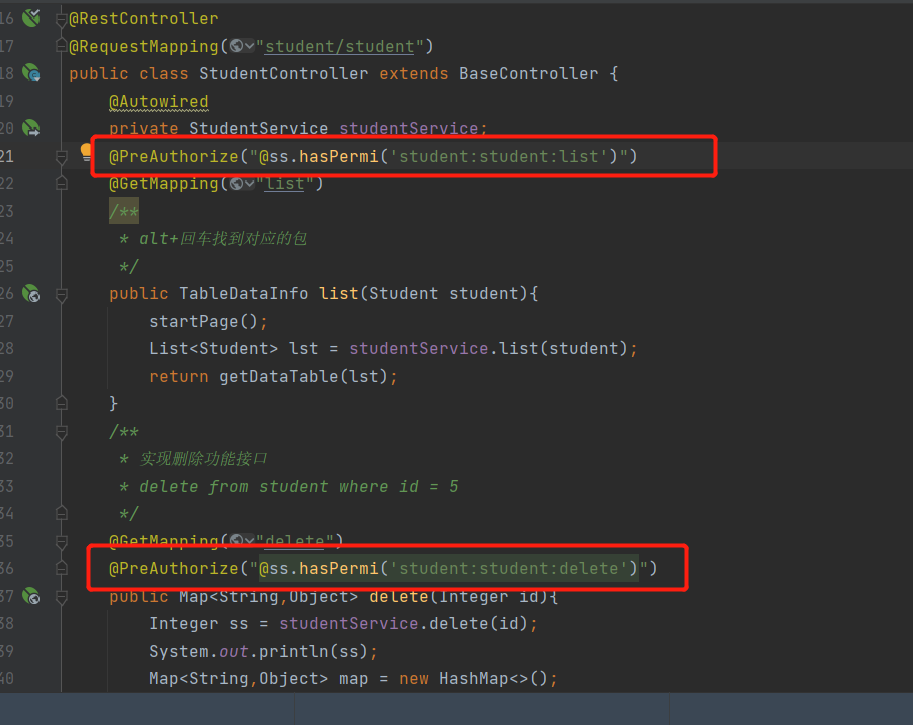The width and height of the screenshot is (913, 725).
Task: Click the gutter icon beside the StudentController class line
Action: pos(31,73)
